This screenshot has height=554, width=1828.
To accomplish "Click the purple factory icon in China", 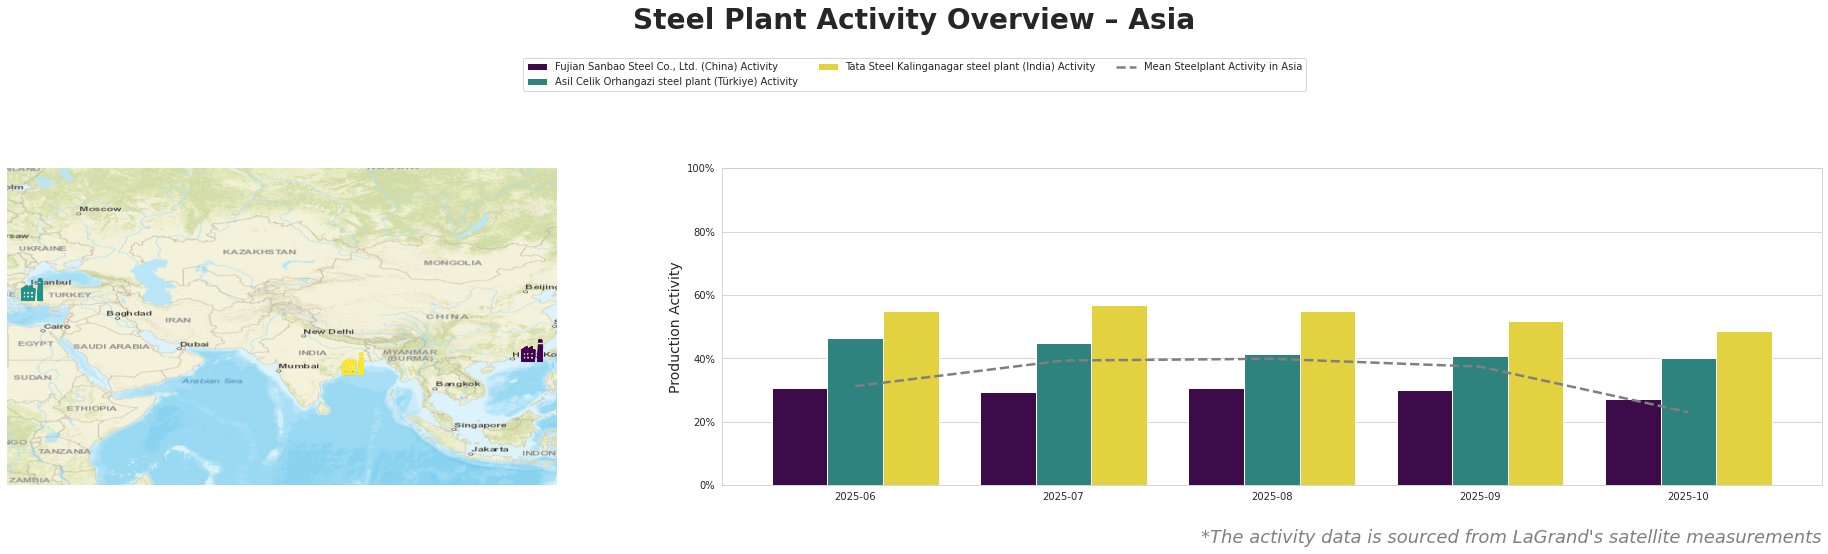I will [x=532, y=352].
